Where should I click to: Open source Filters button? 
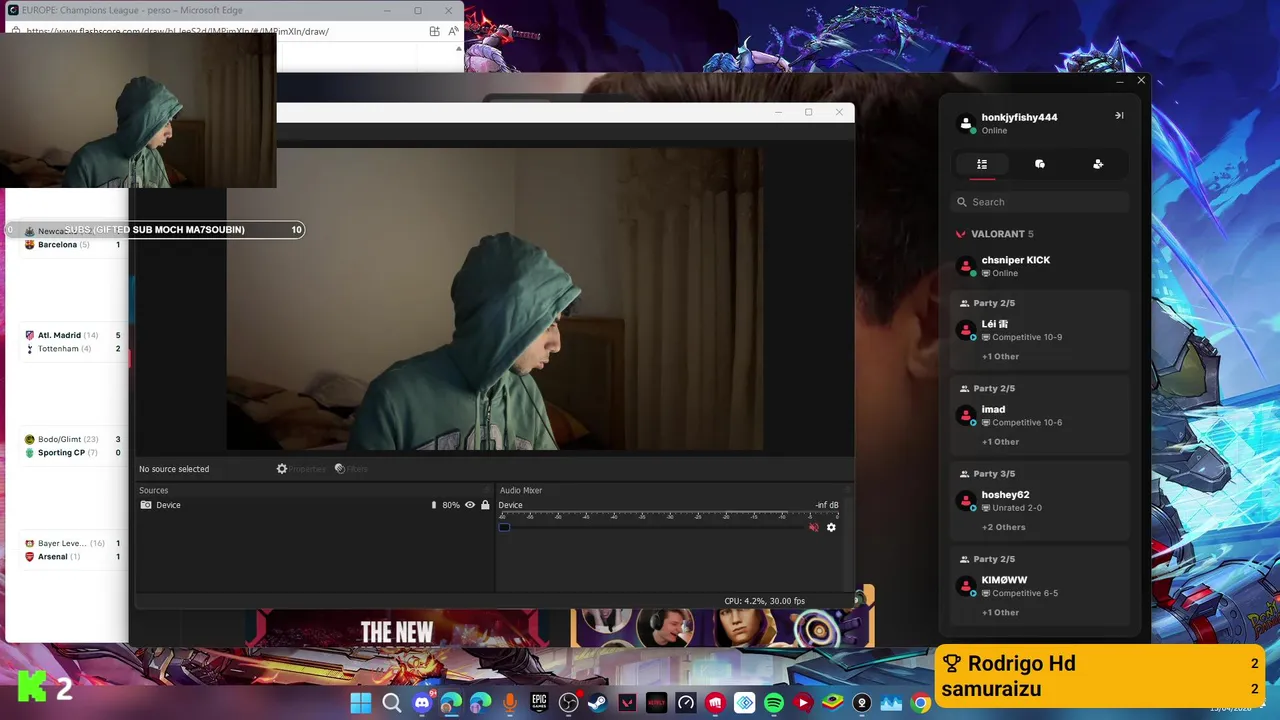(351, 469)
